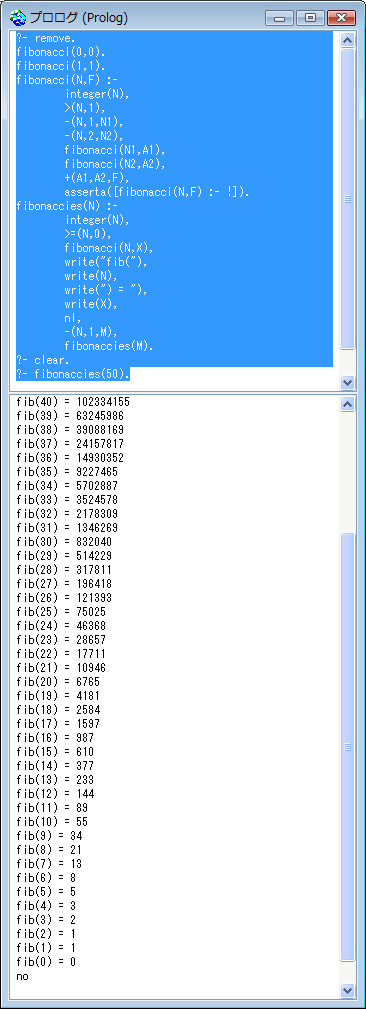Click the asserta line in code
This screenshot has width=366, height=1009.
point(157,192)
